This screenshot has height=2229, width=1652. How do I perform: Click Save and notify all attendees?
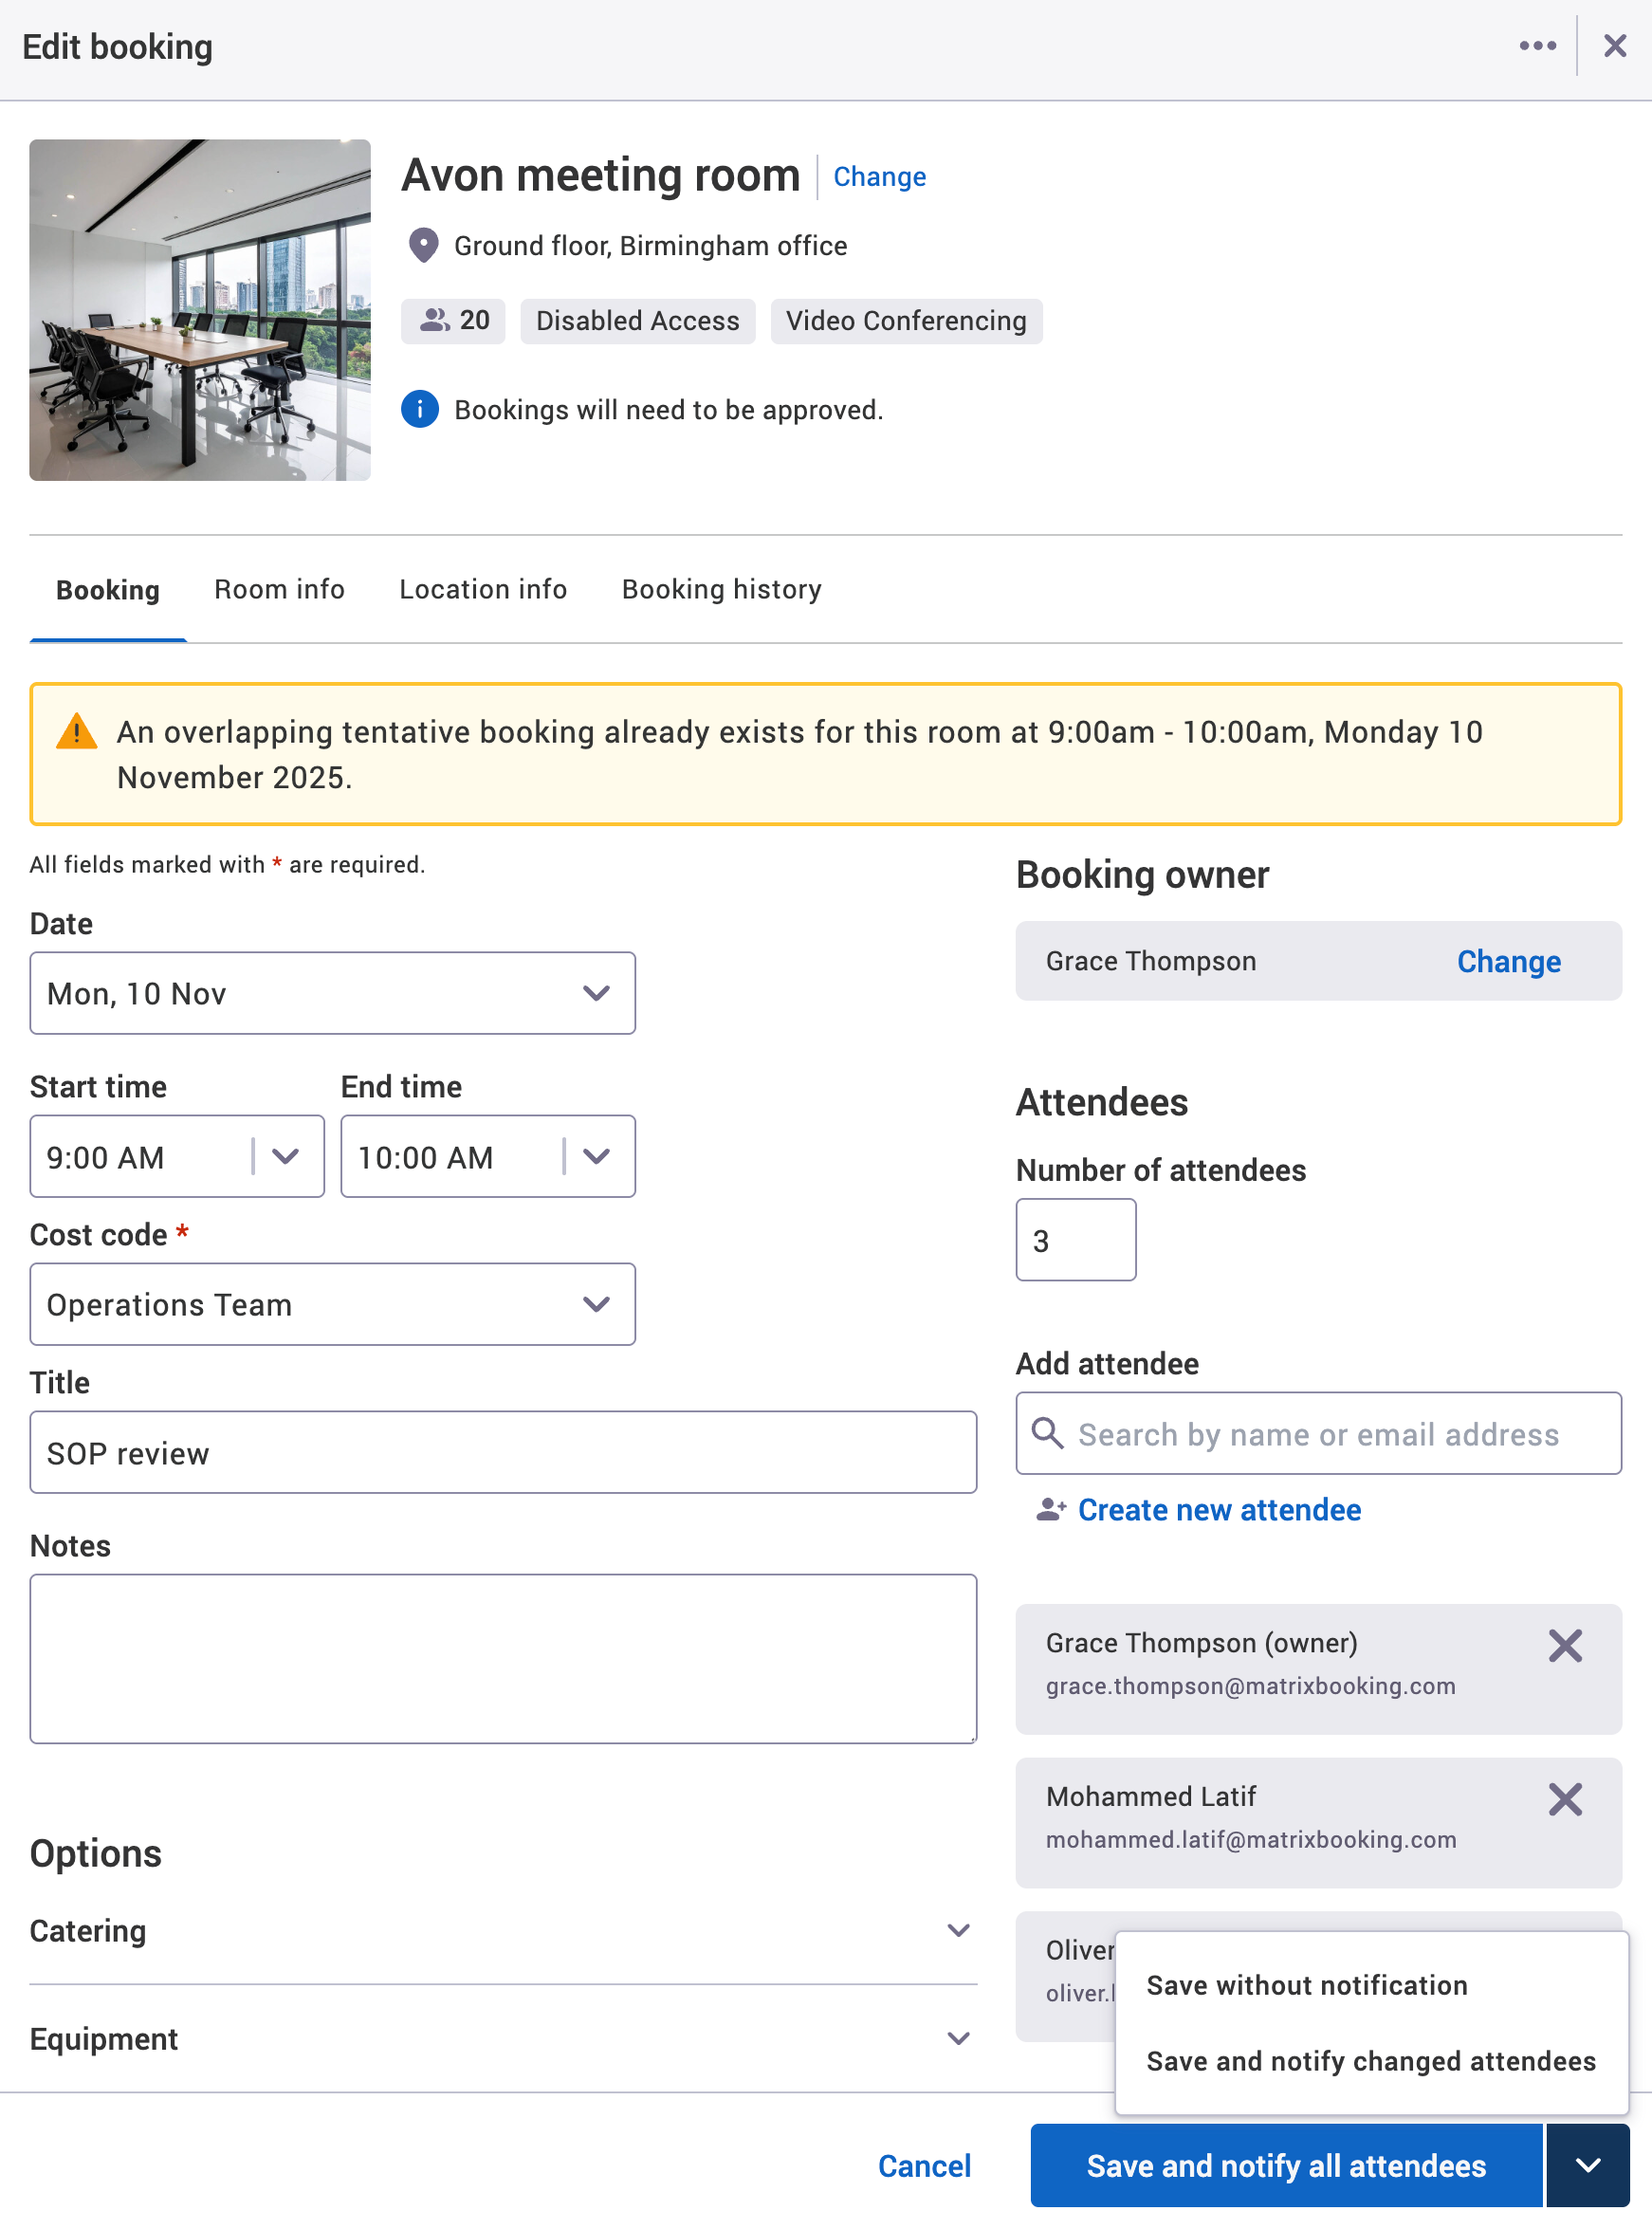1286,2166
